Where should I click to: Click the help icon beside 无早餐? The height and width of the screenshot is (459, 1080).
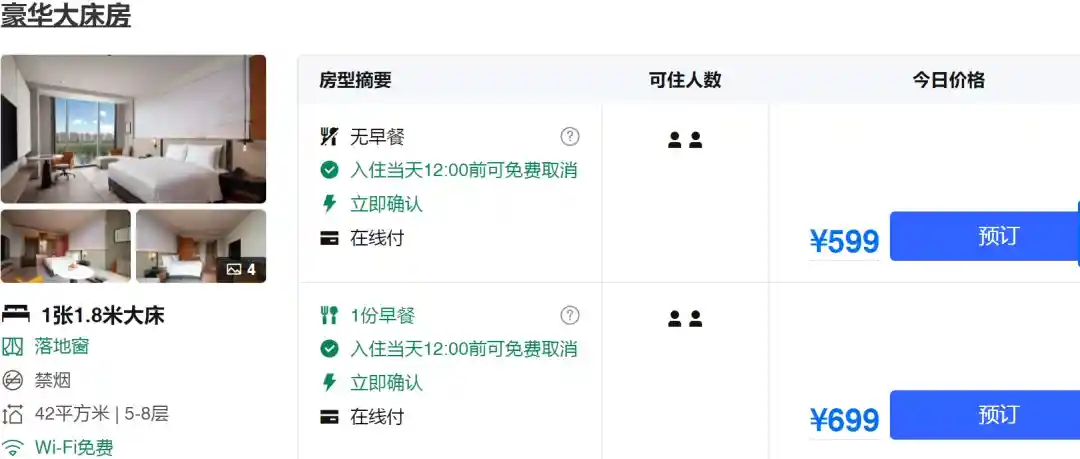[570, 136]
